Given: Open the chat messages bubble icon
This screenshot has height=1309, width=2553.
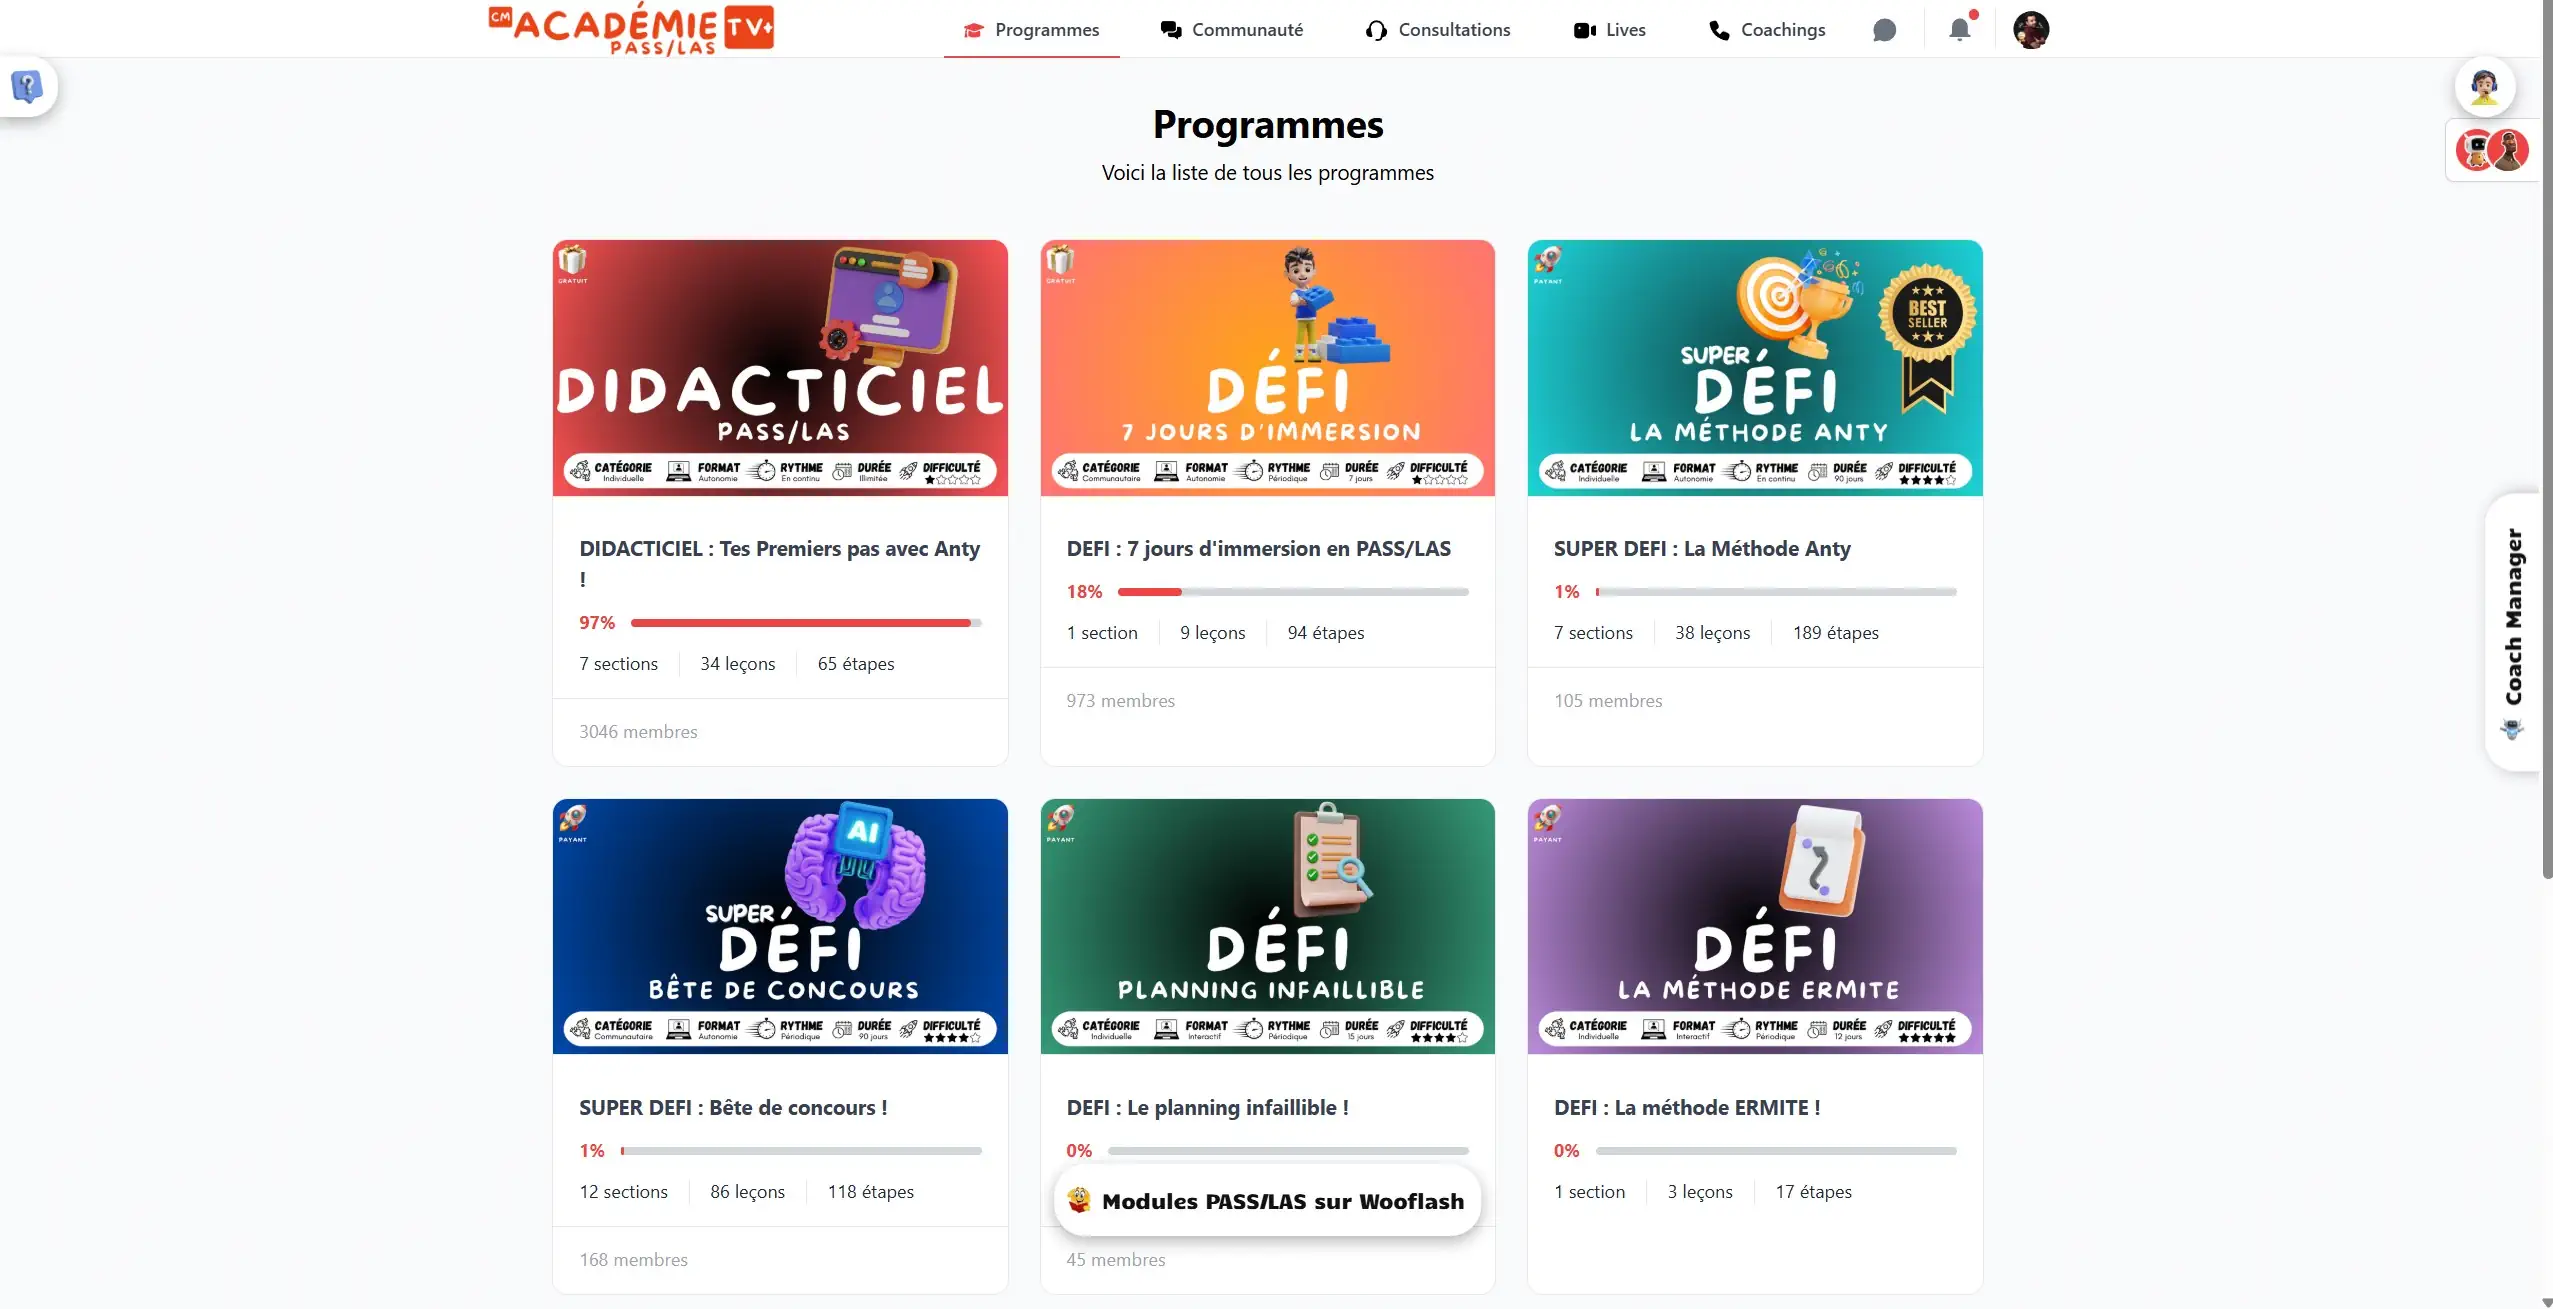Looking at the screenshot, I should (1884, 30).
